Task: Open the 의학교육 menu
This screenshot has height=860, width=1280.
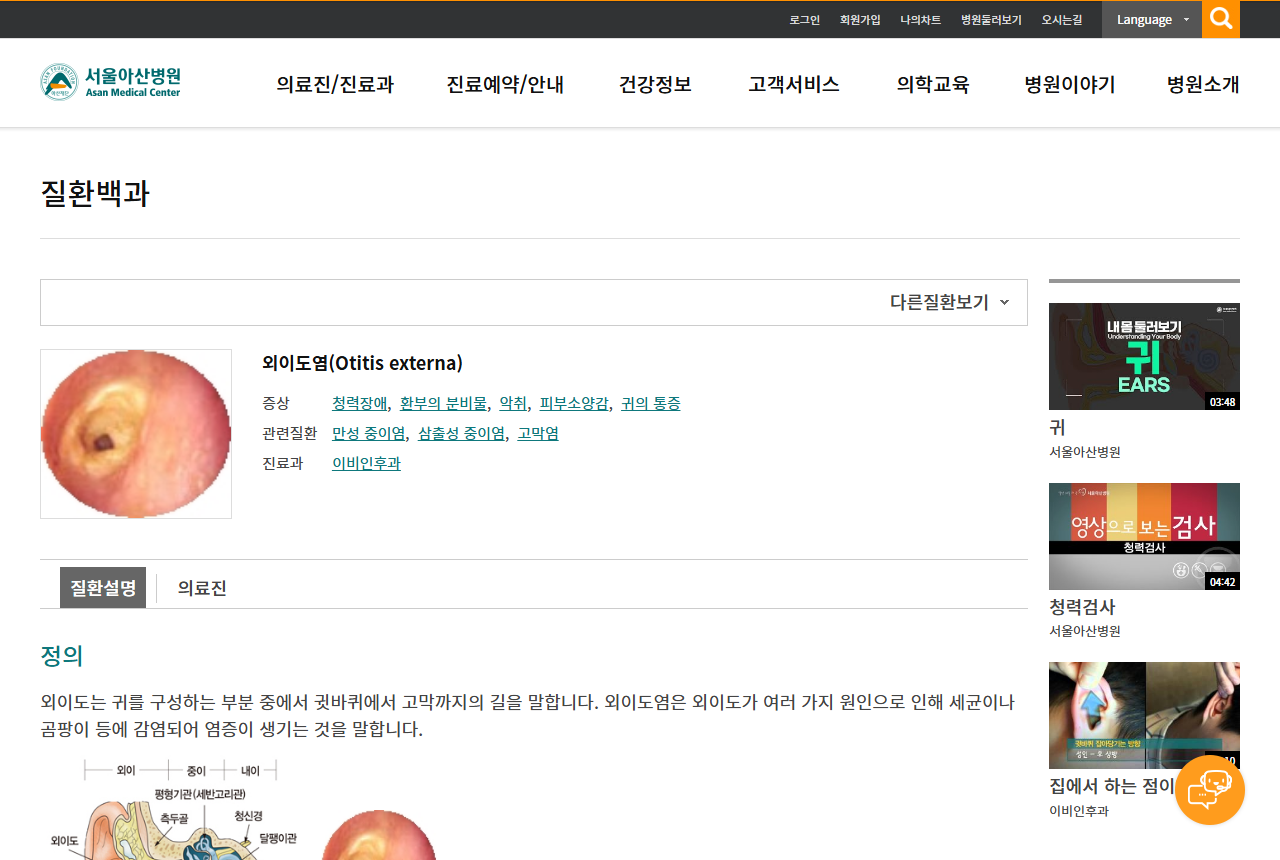Action: pos(933,84)
